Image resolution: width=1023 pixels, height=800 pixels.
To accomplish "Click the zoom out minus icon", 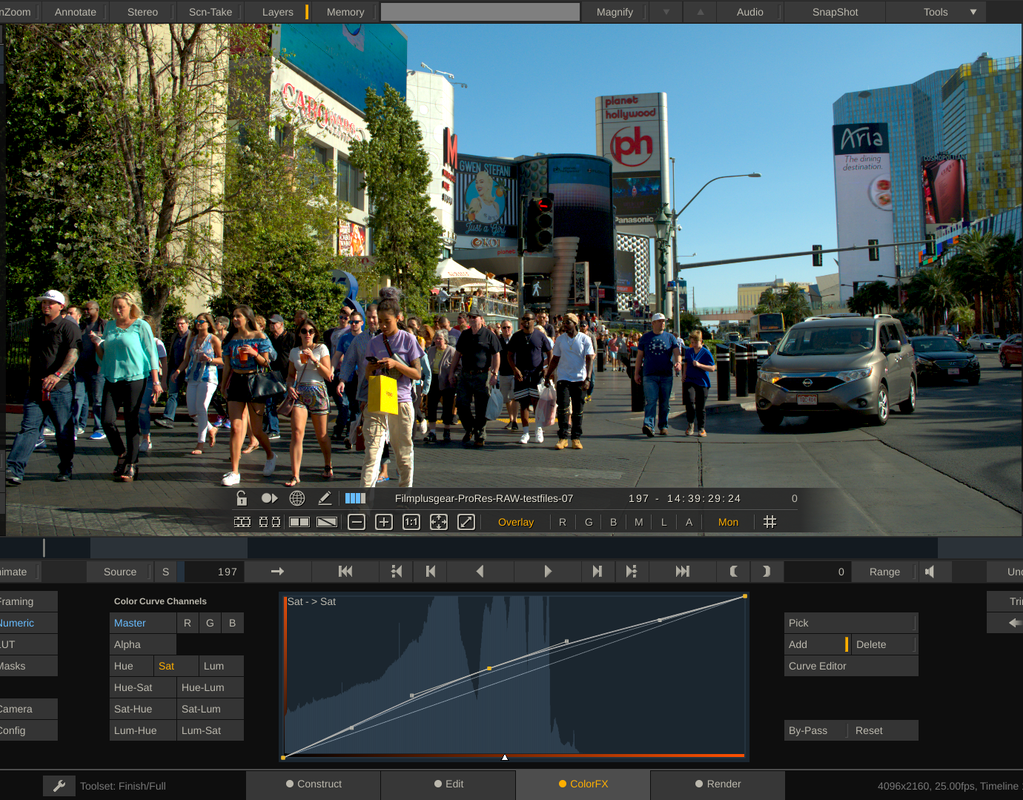I will (356, 522).
